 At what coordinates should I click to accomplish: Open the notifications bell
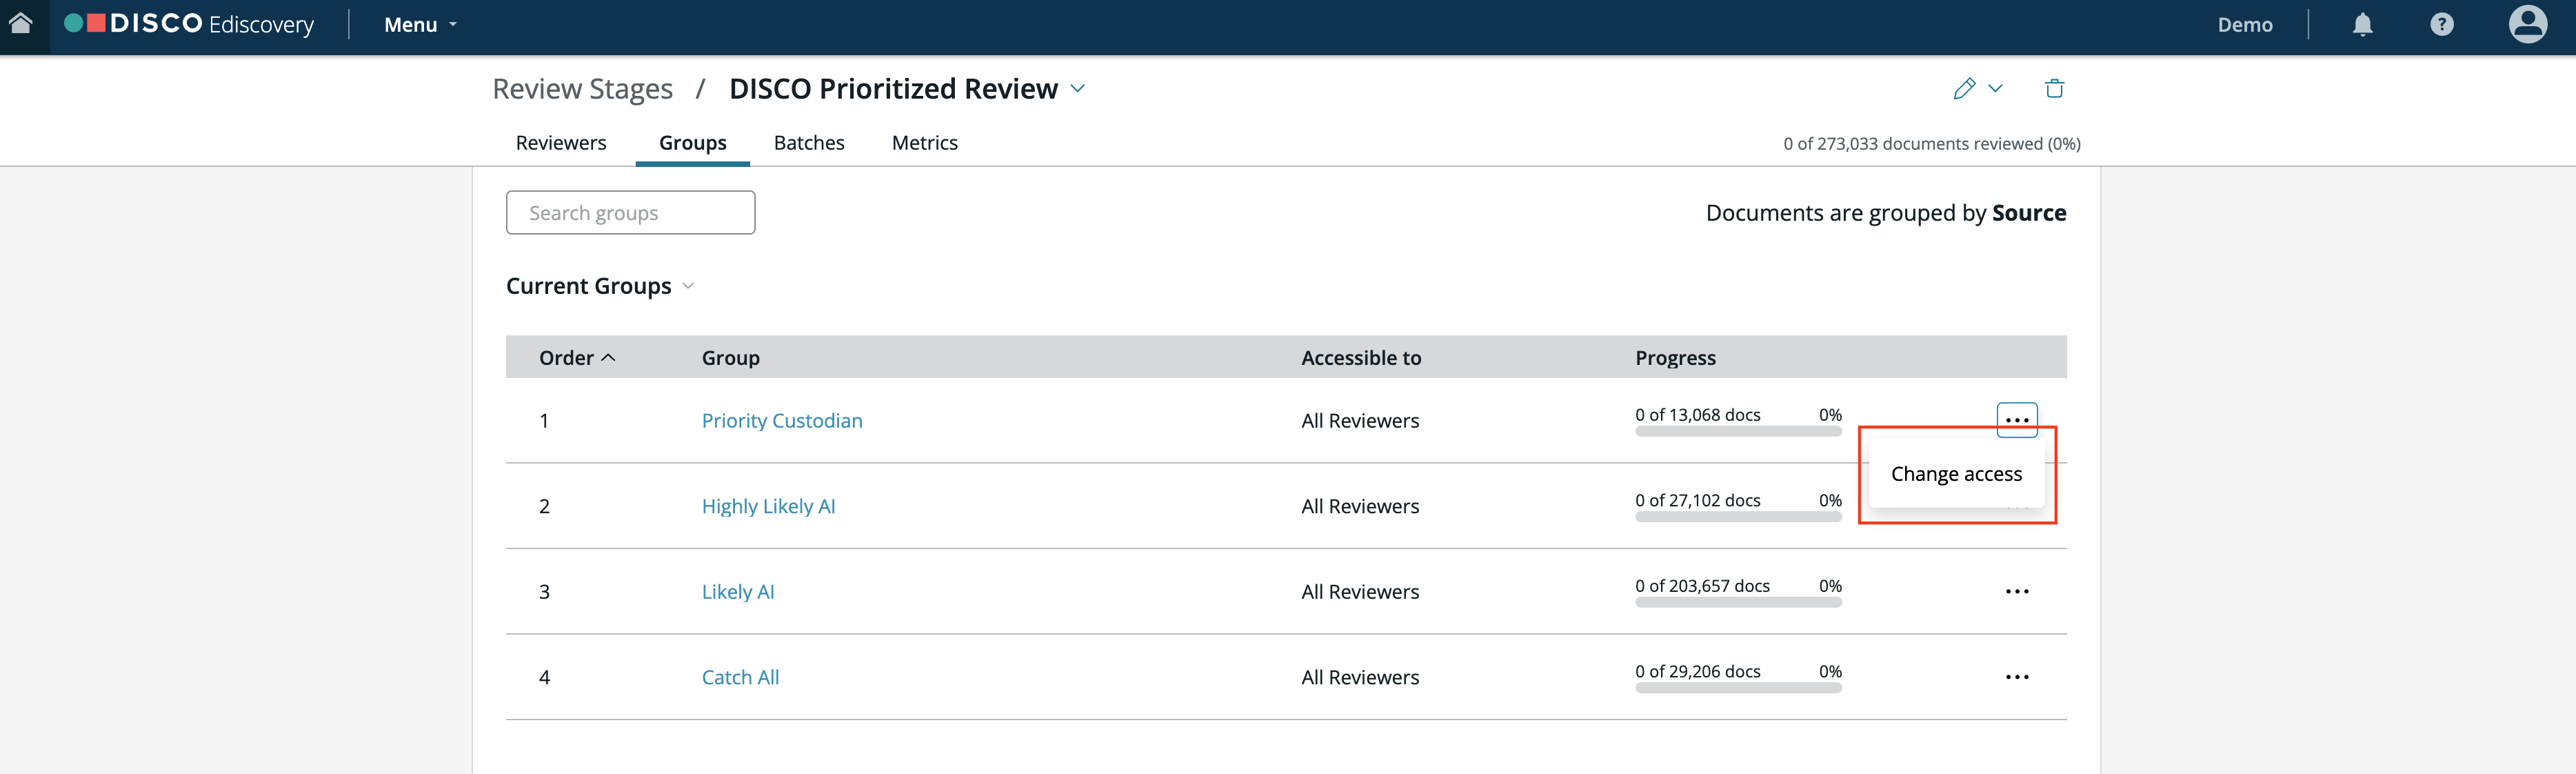point(2362,25)
